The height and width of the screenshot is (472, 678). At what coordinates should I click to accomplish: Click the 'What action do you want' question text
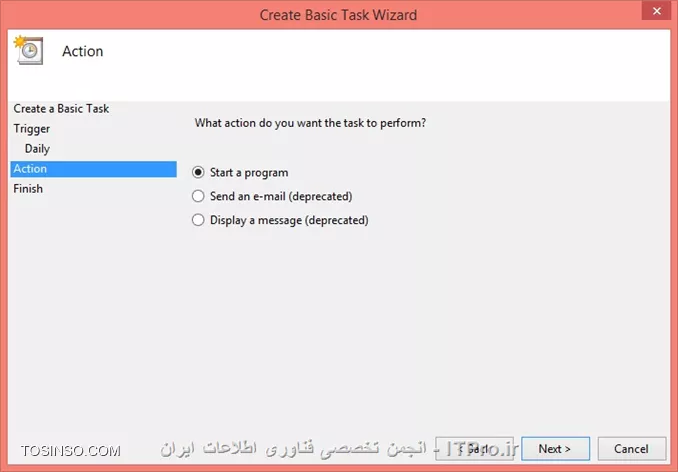(x=310, y=123)
